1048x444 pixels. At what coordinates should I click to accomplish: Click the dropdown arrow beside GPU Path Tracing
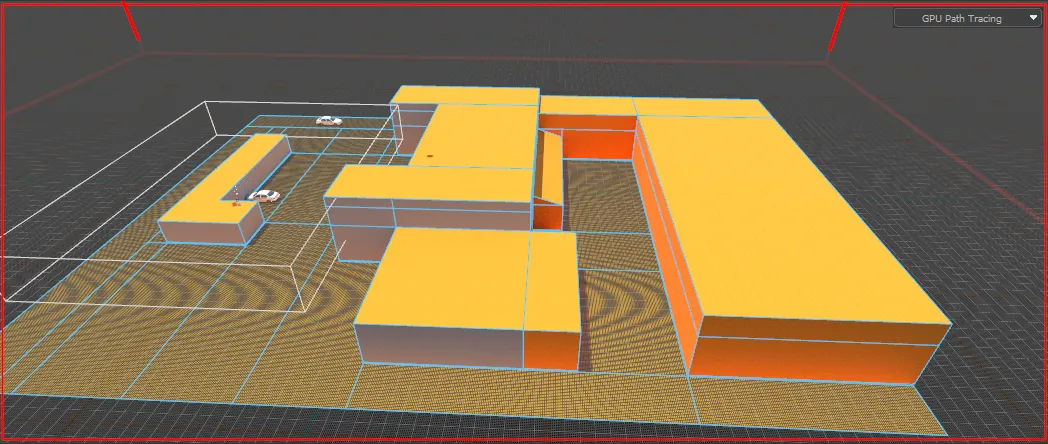click(1033, 19)
